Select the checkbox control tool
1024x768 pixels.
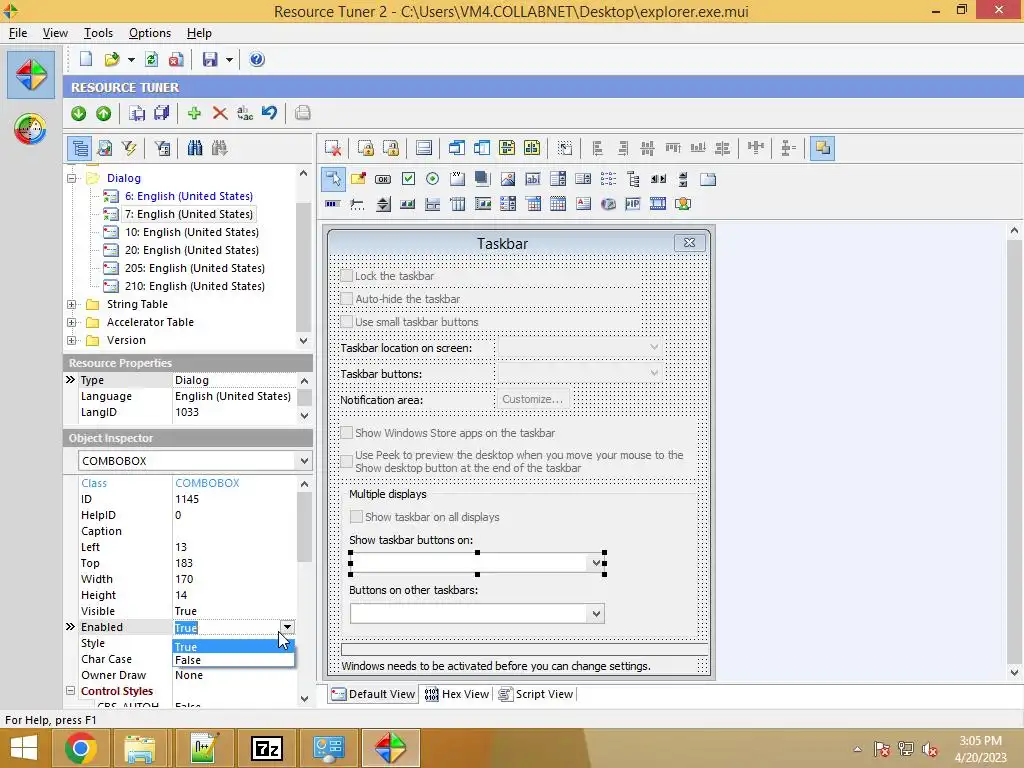(408, 179)
